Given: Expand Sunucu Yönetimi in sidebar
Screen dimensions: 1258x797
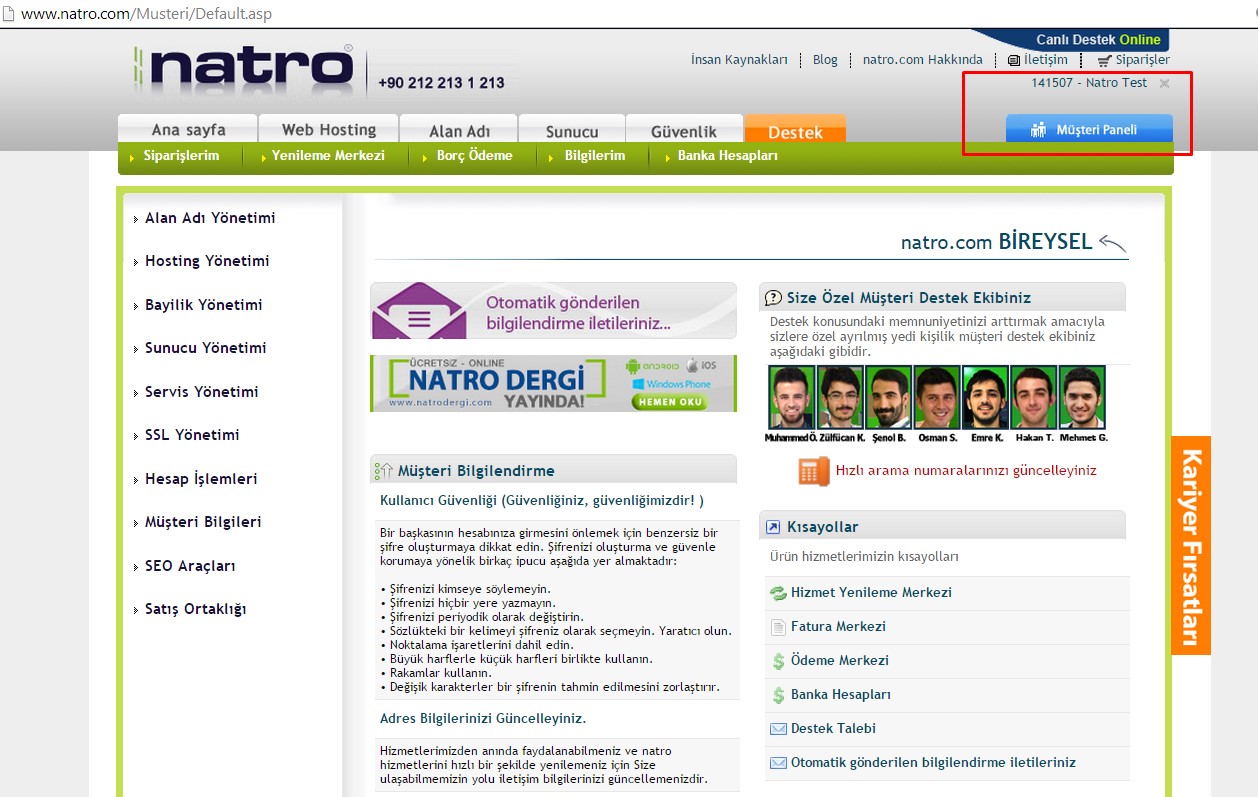Looking at the screenshot, I should [206, 348].
